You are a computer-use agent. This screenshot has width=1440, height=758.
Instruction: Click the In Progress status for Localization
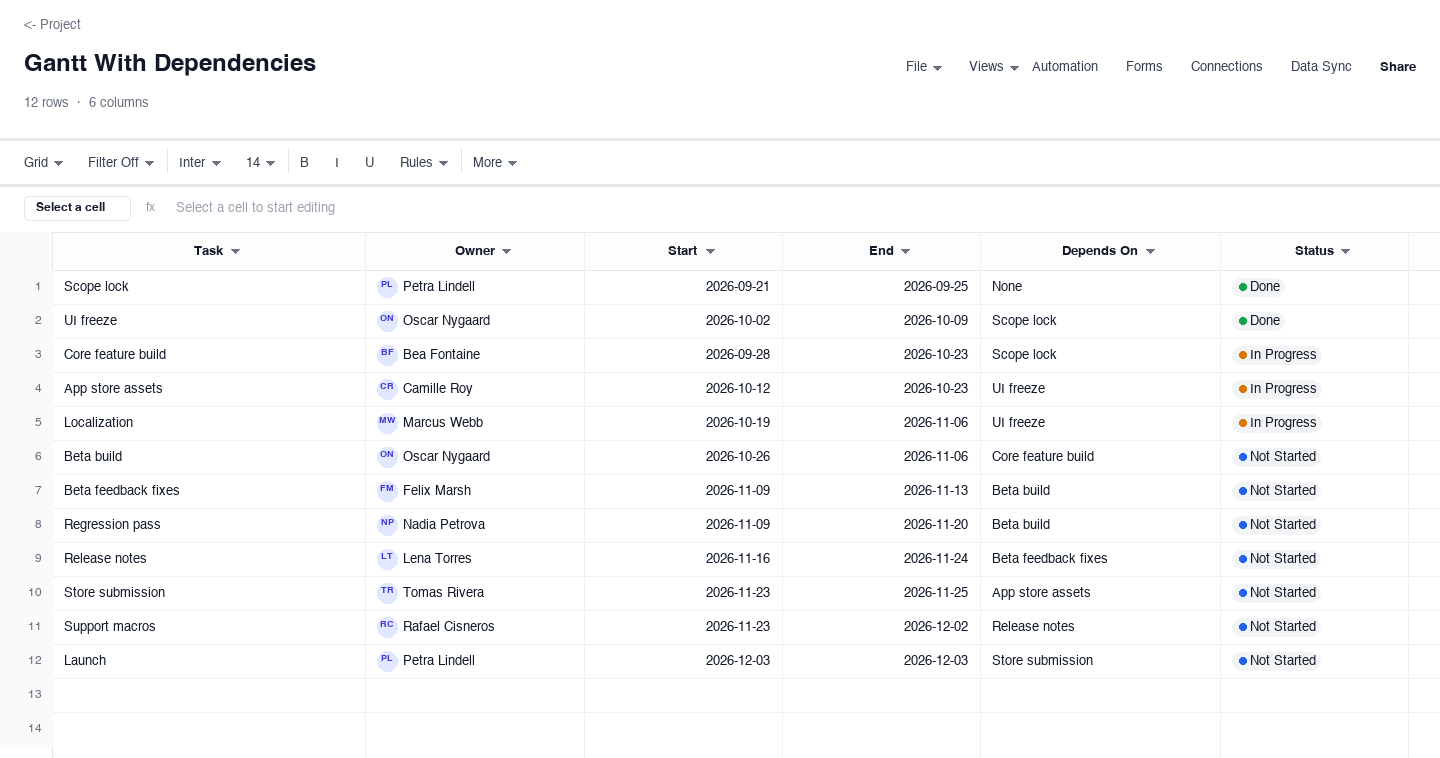1277,423
